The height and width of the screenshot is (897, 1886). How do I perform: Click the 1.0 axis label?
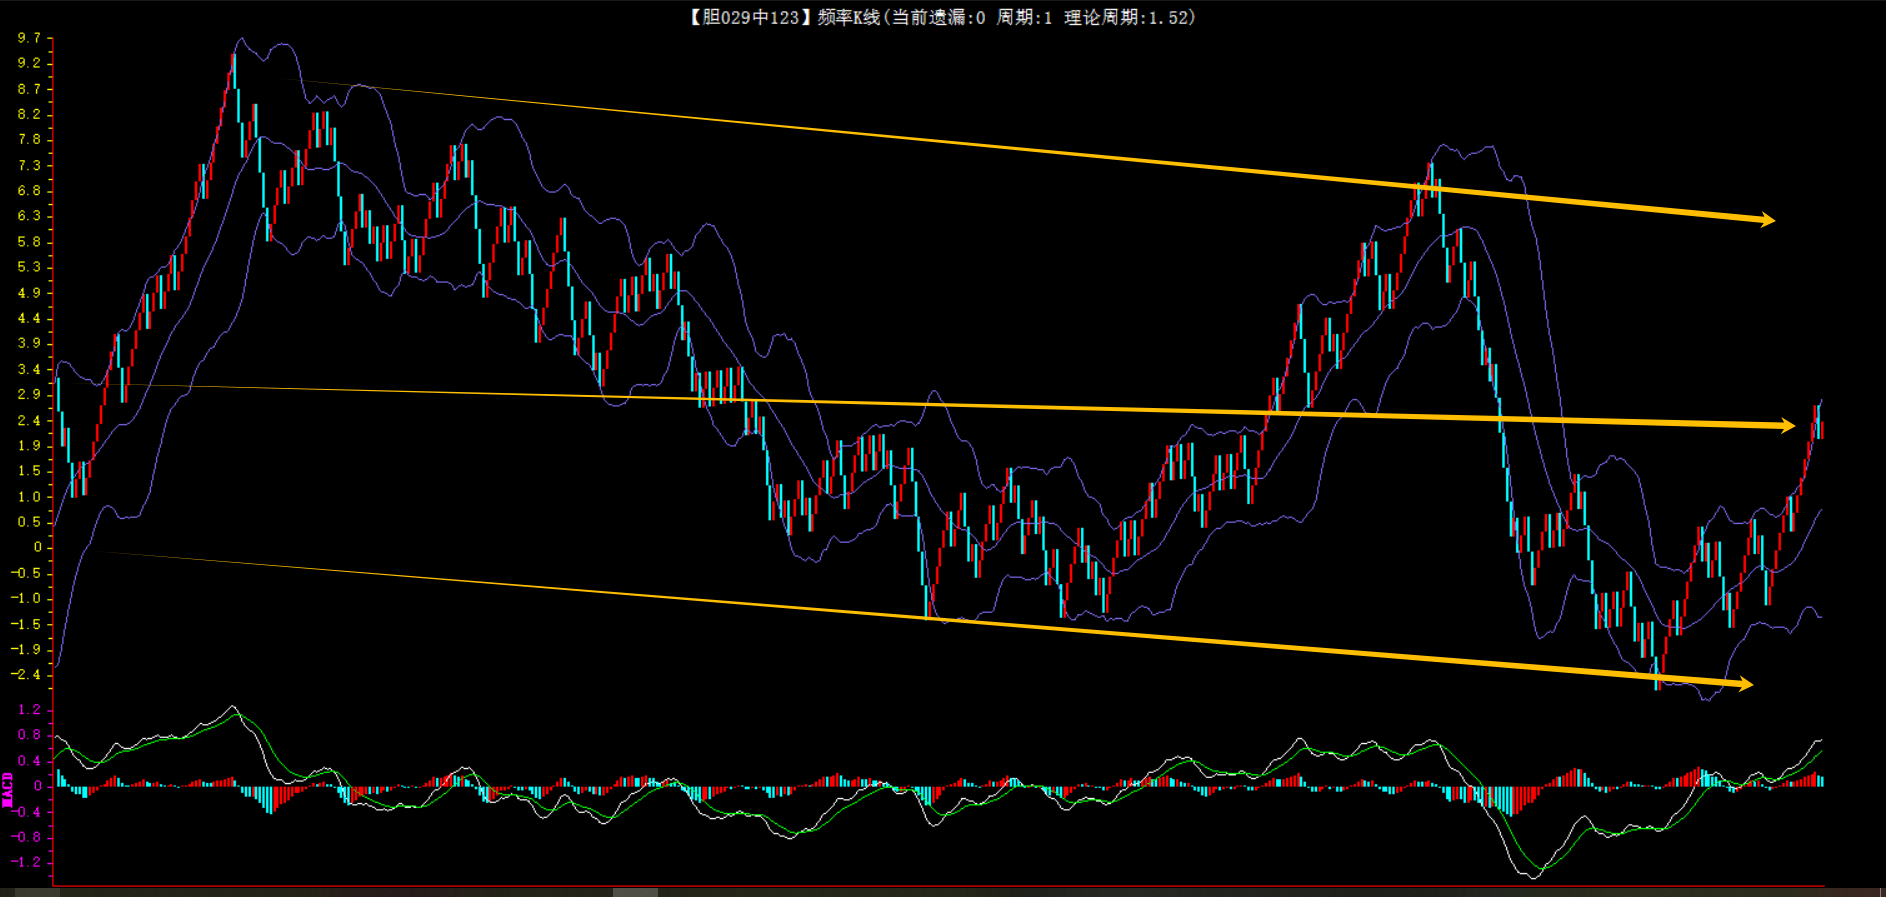(x=29, y=497)
